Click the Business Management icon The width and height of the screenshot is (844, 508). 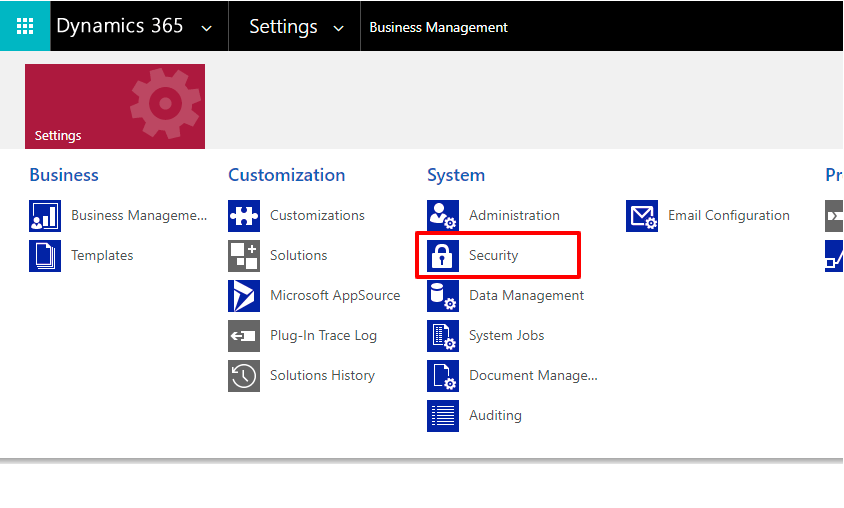coord(45,216)
